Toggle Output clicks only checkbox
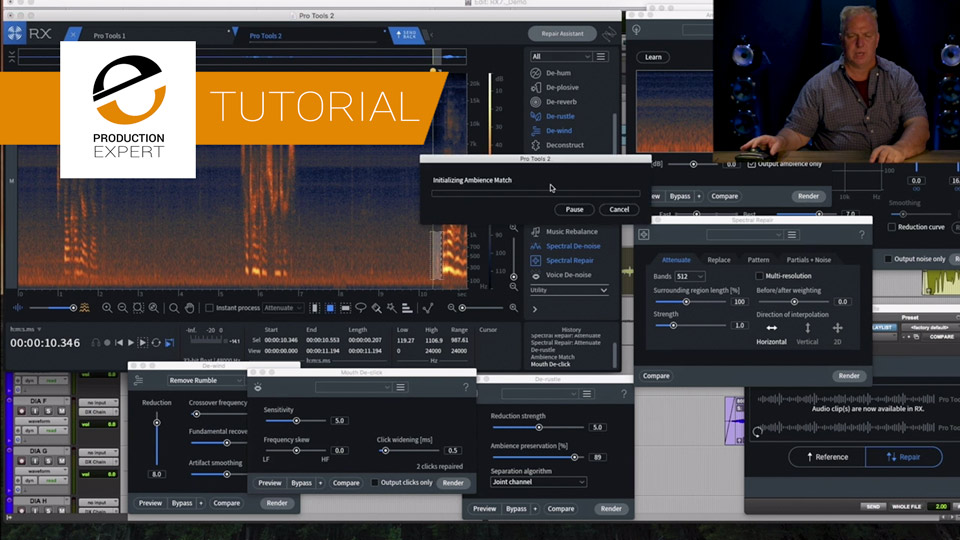 pyautogui.click(x=375, y=482)
